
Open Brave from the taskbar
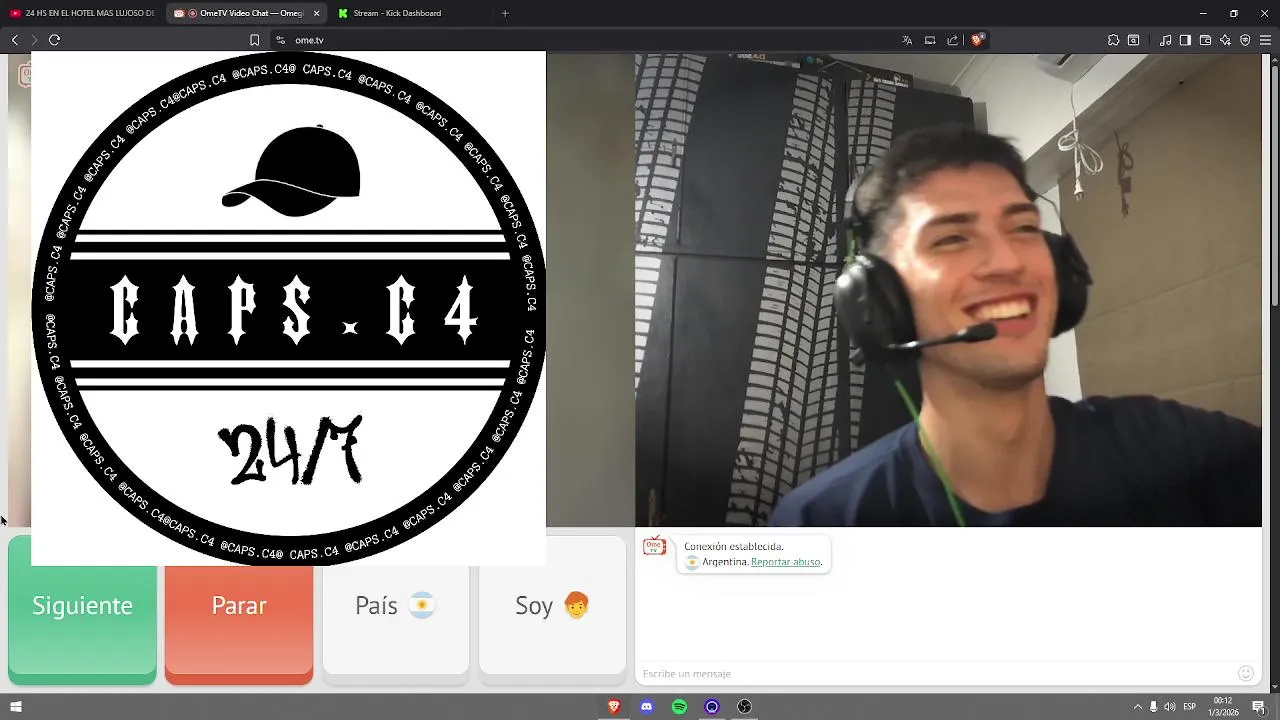coord(614,707)
